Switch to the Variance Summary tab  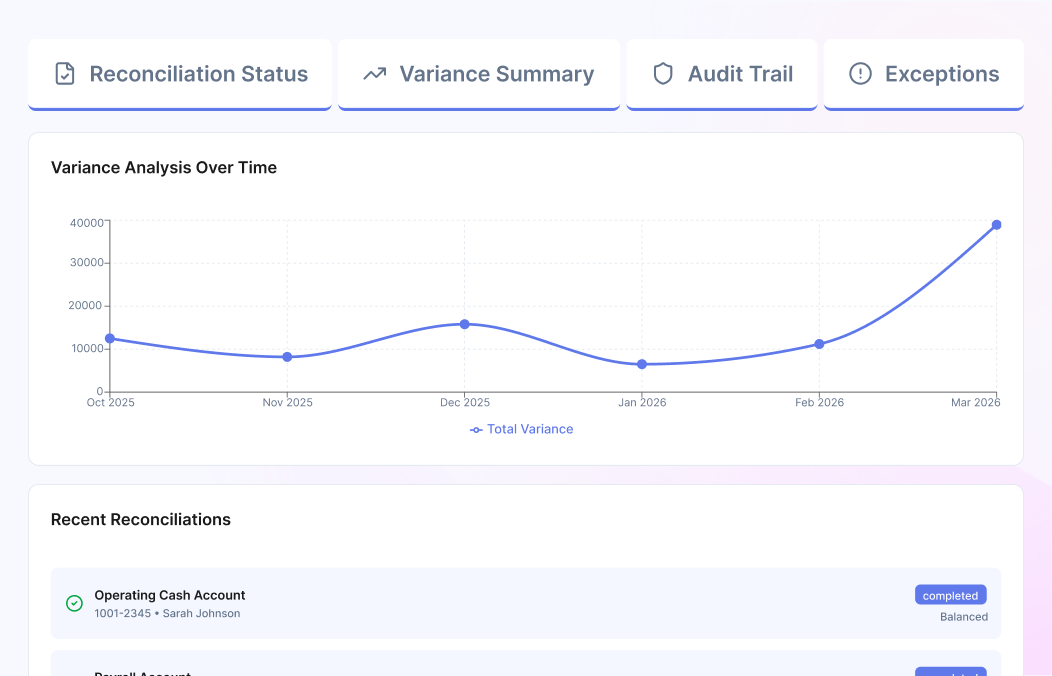pyautogui.click(x=479, y=74)
